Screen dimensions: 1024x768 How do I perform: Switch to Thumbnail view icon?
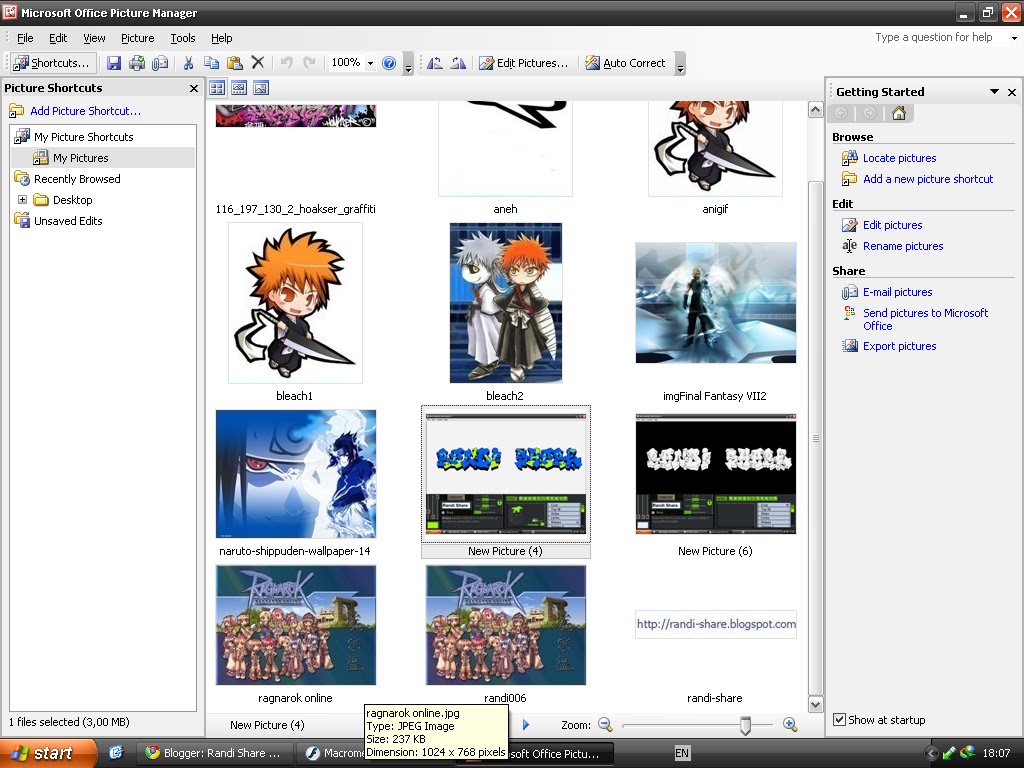[x=217, y=88]
